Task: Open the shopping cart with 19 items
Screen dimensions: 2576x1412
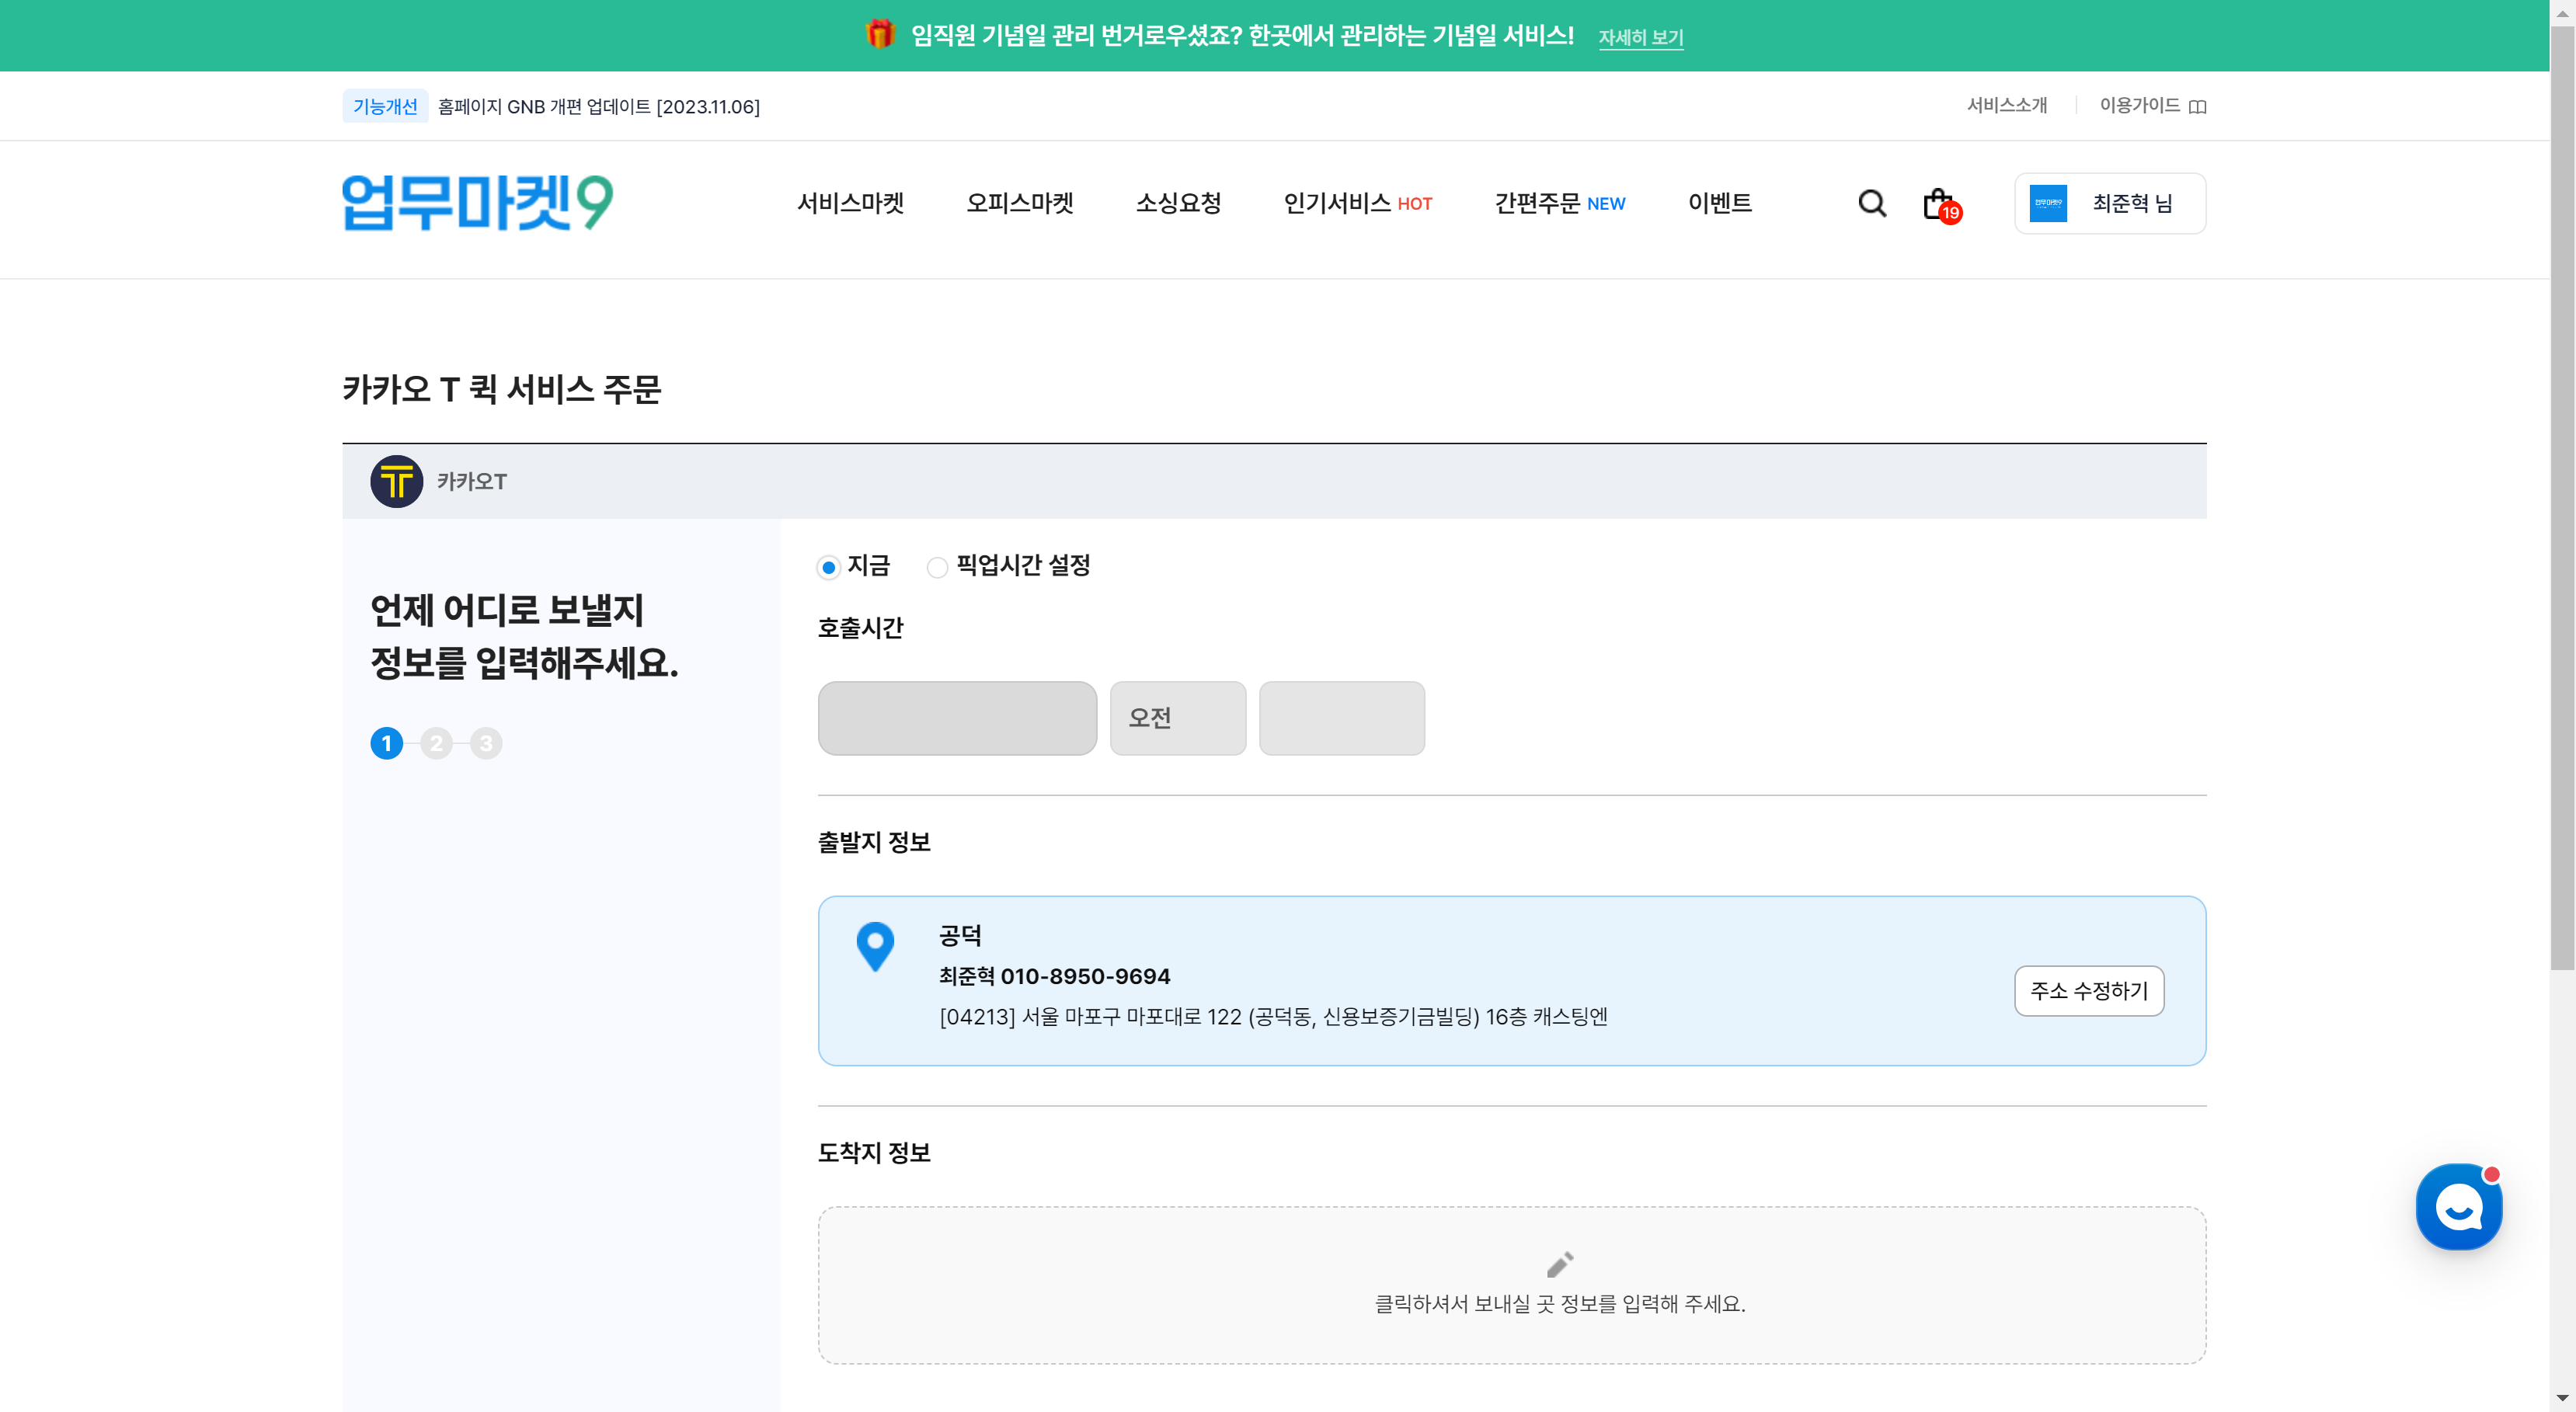Action: coord(1941,205)
